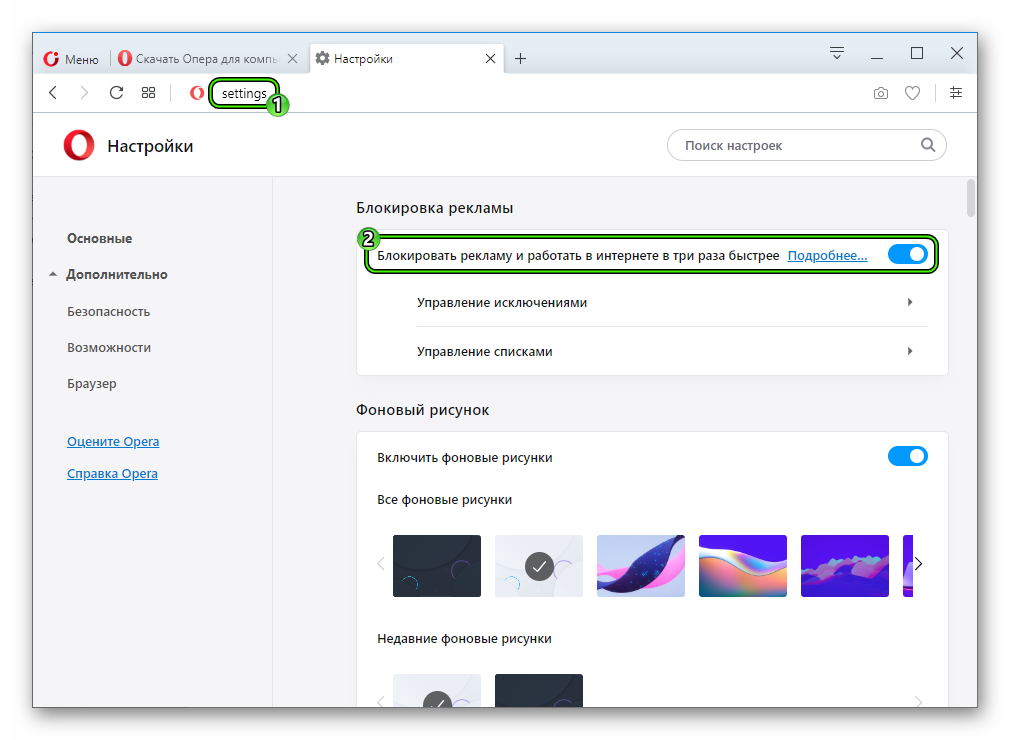
Task: Open the Безопасность settings
Action: click(x=108, y=312)
